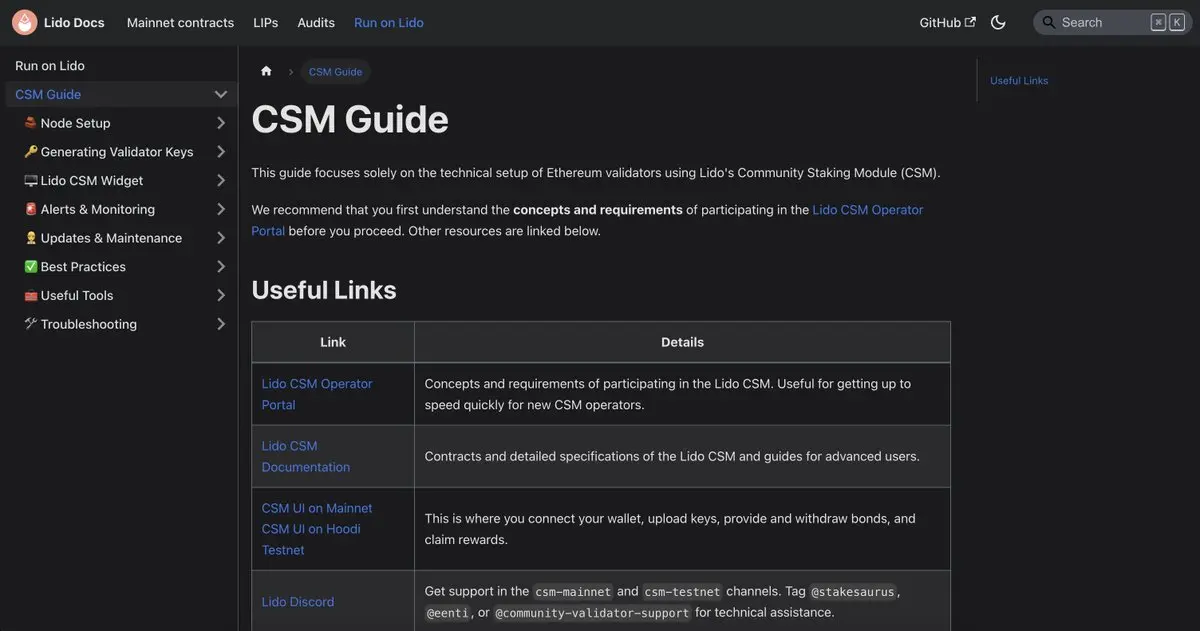Click the CSM Guide page title
1200x631 pixels.
350,119
